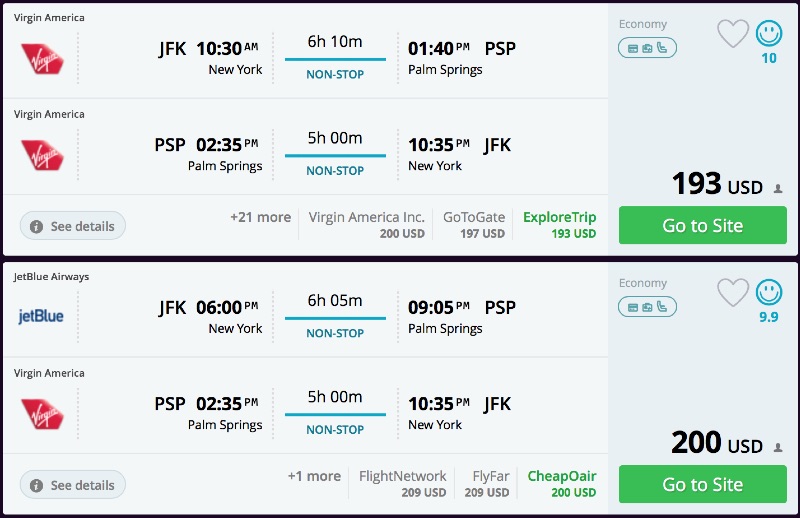
Task: Click the amenities icons pill on JetBlue flight
Action: tap(647, 306)
